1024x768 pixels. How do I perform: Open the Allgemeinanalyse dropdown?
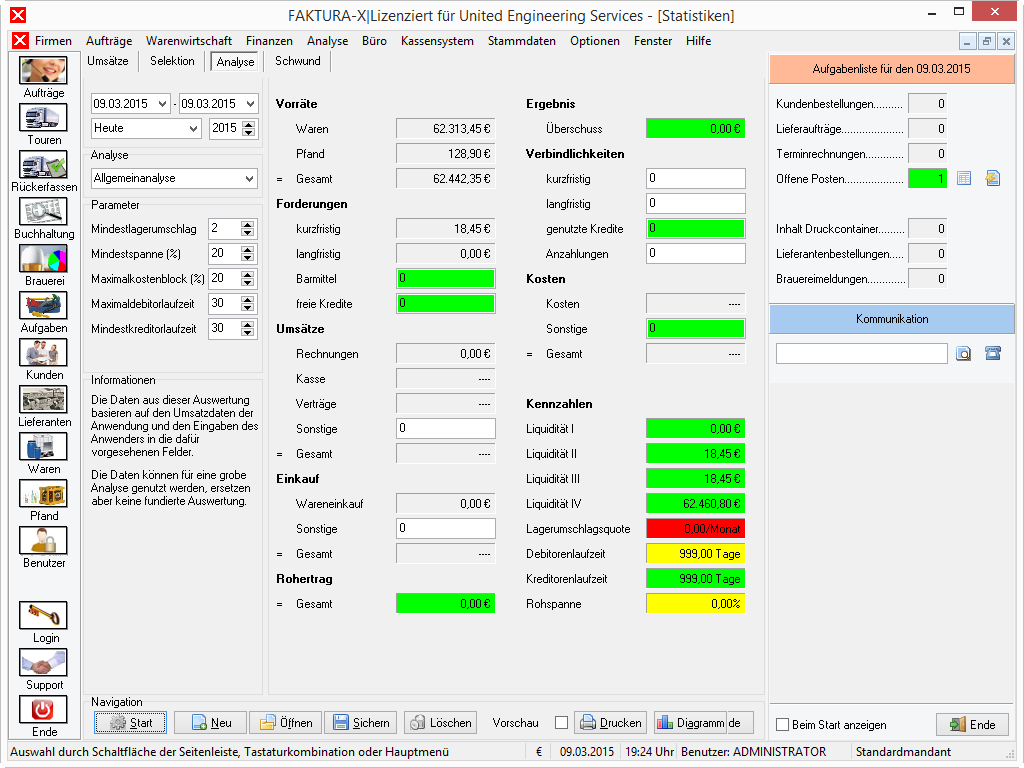click(249, 178)
